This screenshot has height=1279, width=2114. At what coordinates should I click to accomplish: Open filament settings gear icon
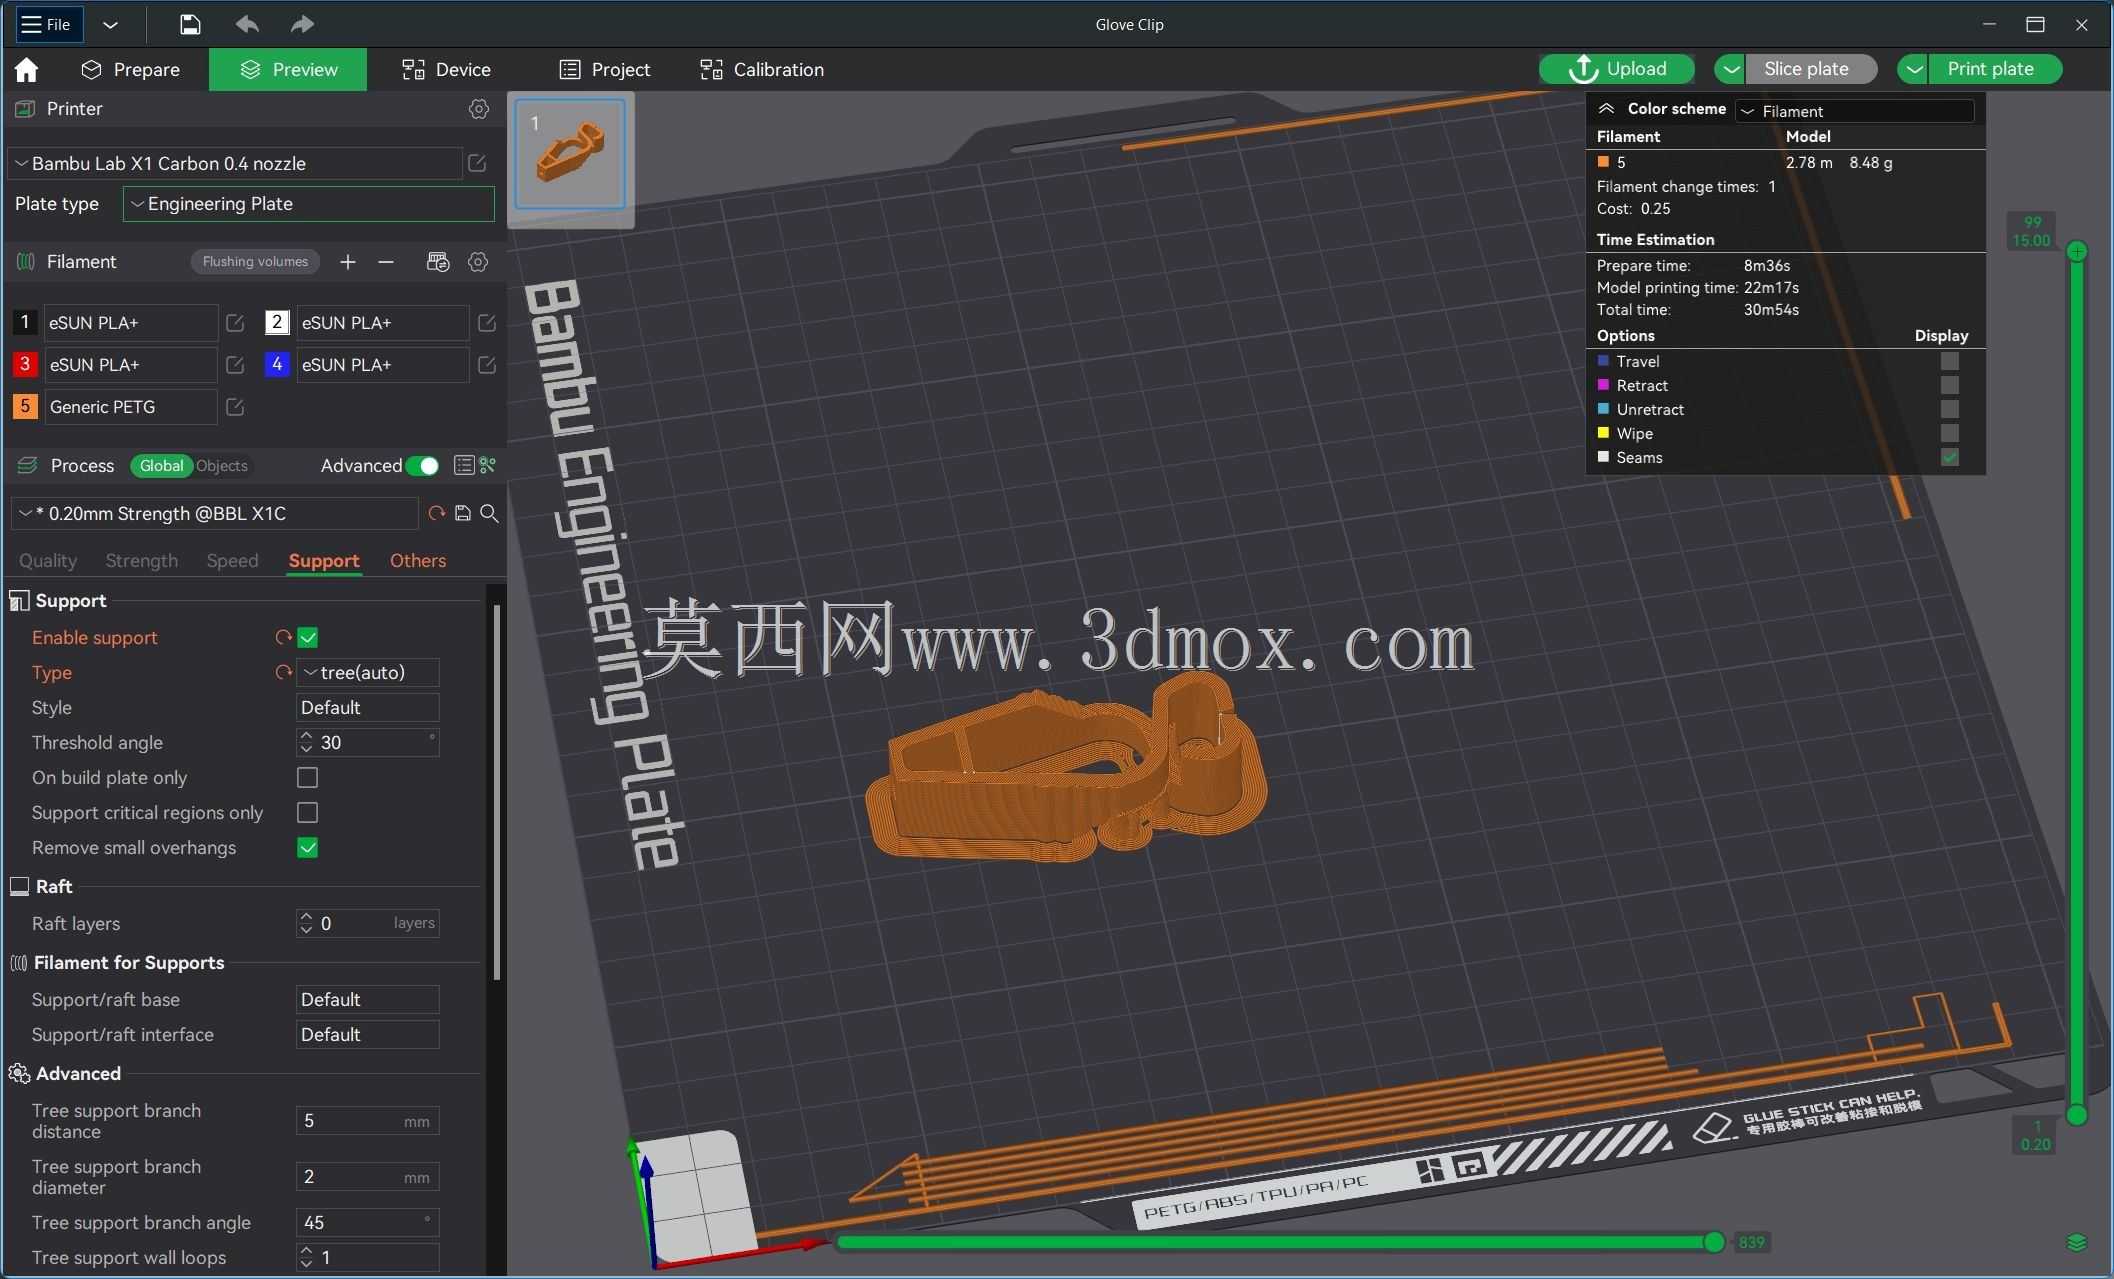(478, 262)
